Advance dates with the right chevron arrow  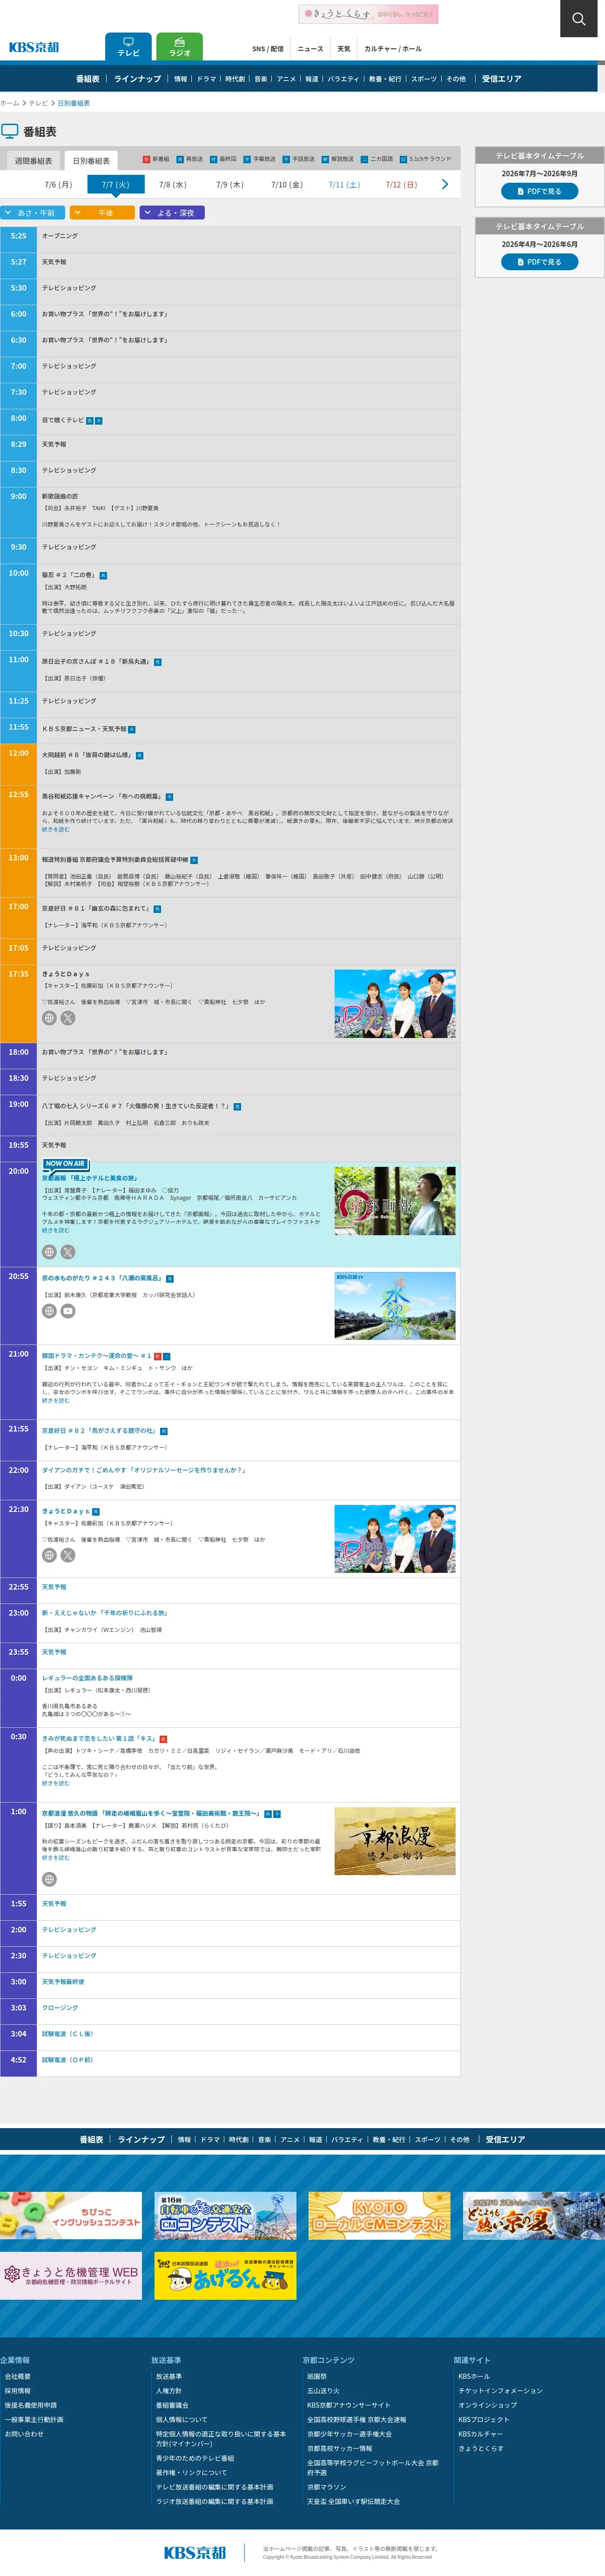pos(445,184)
